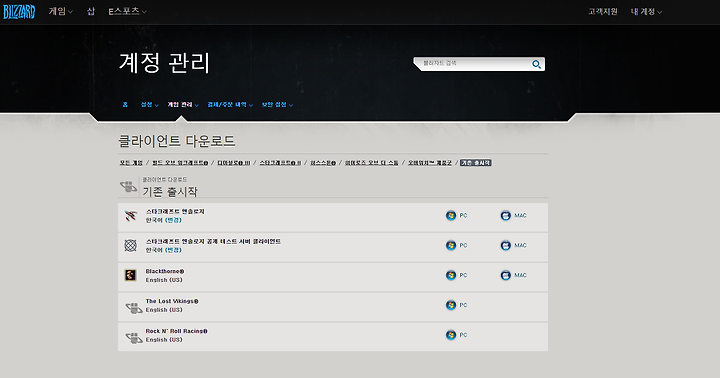The height and width of the screenshot is (378, 720).
Task: Open the 게임 dropdown in the top bar
Action: click(x=61, y=11)
